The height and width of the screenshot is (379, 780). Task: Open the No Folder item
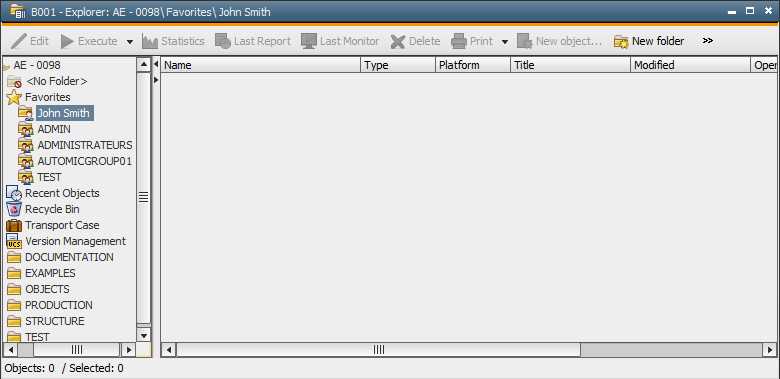pyautogui.click(x=56, y=81)
